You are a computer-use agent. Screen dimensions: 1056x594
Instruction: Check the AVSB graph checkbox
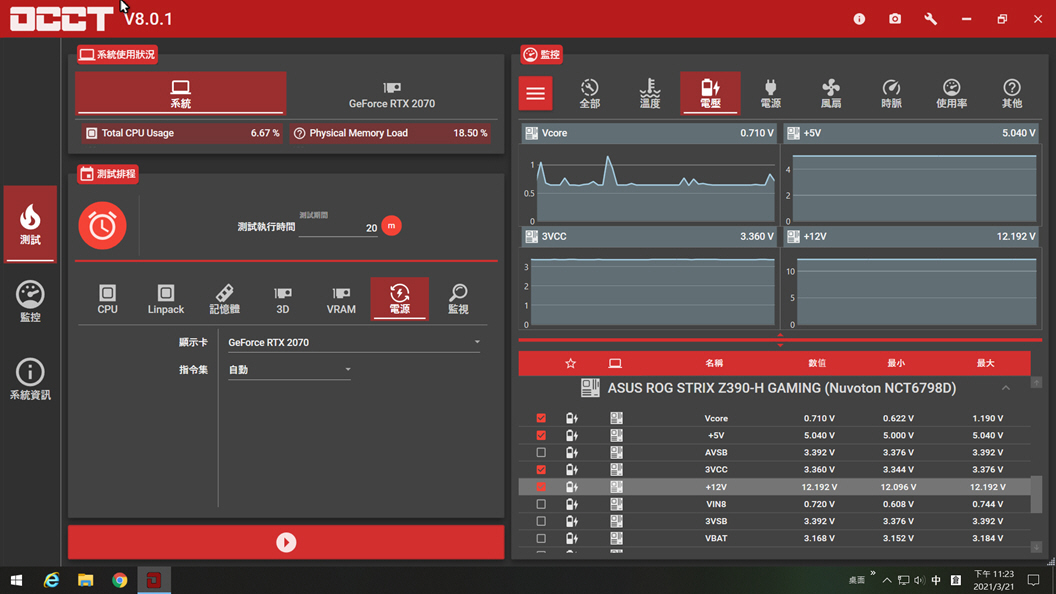(541, 453)
